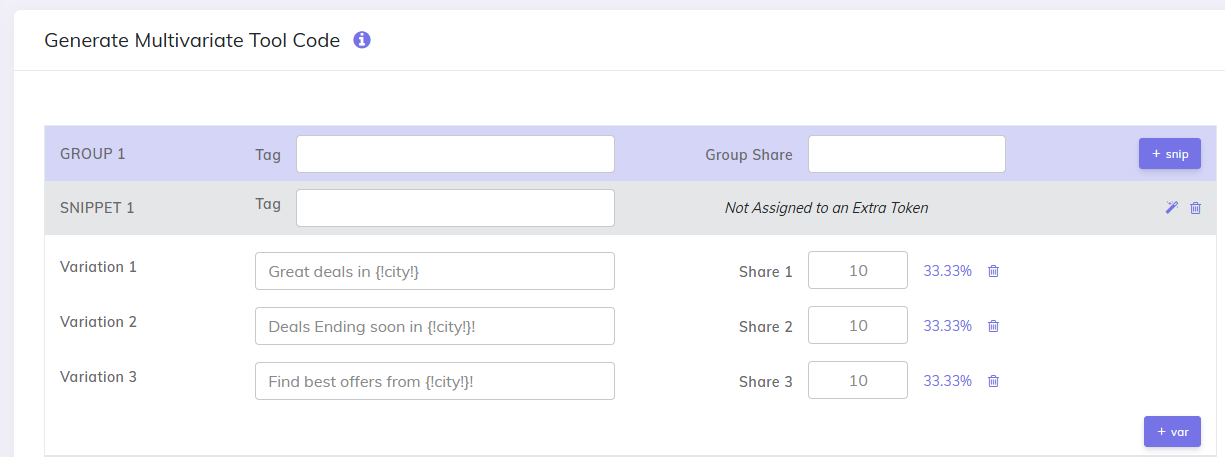
Task: Delete Variation 3 with its trash icon
Action: point(993,381)
